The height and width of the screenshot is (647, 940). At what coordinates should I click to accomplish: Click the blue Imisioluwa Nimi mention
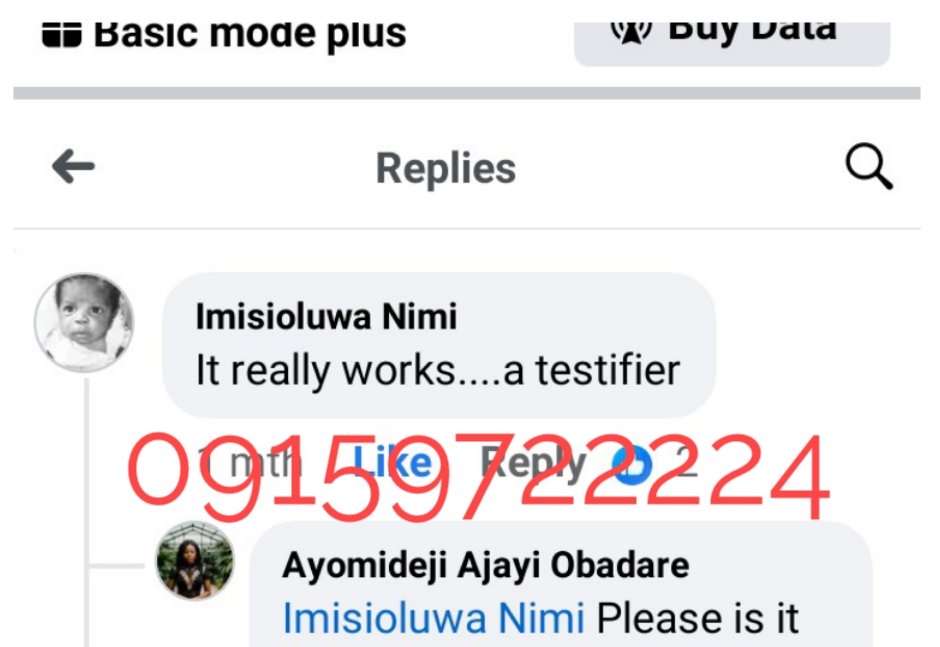(433, 618)
